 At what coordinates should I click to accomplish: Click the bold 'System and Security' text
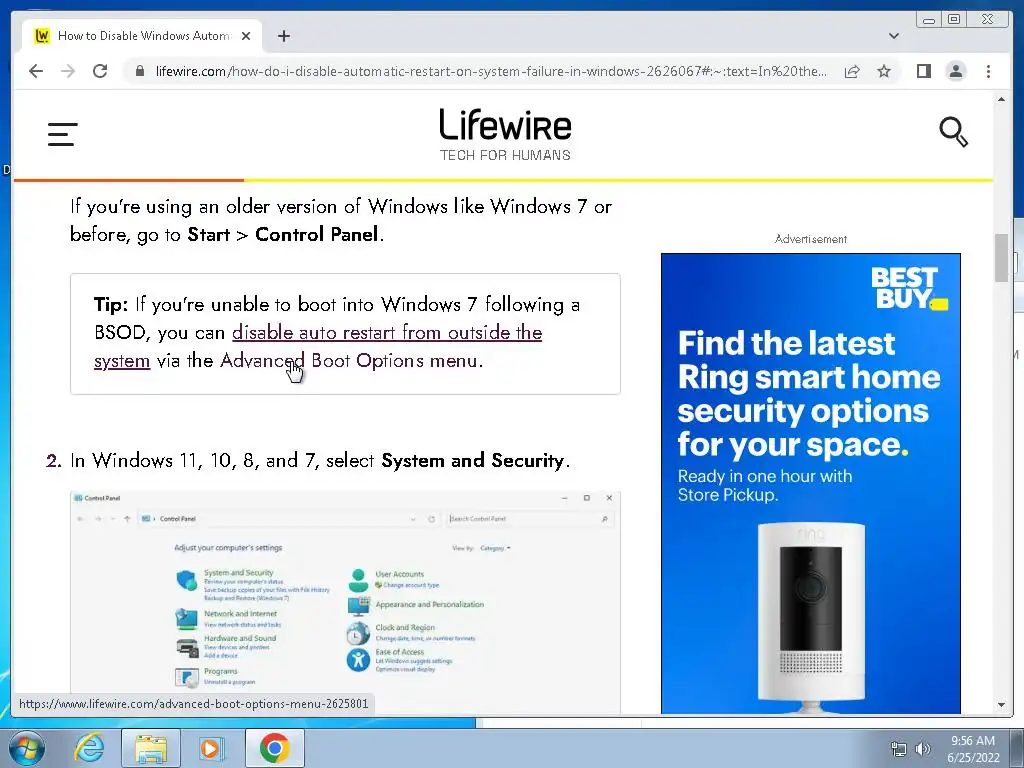pos(472,461)
